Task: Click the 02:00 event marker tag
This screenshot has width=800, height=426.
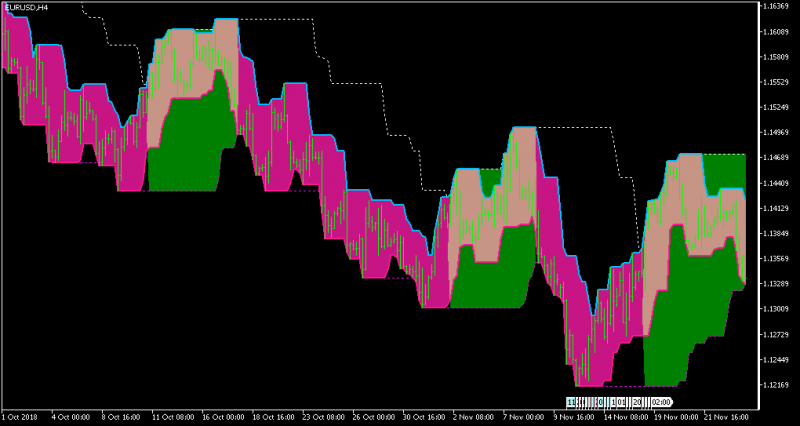Action: 661,403
